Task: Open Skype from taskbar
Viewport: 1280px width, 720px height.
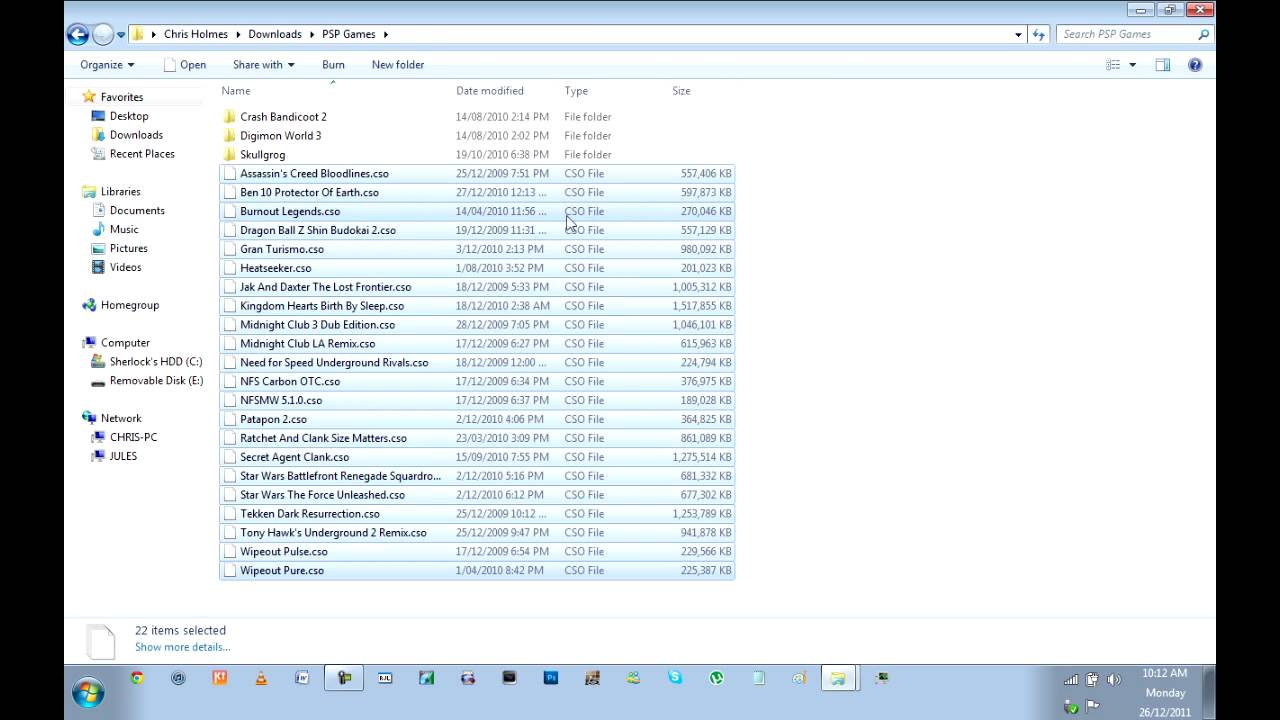Action: click(x=675, y=678)
